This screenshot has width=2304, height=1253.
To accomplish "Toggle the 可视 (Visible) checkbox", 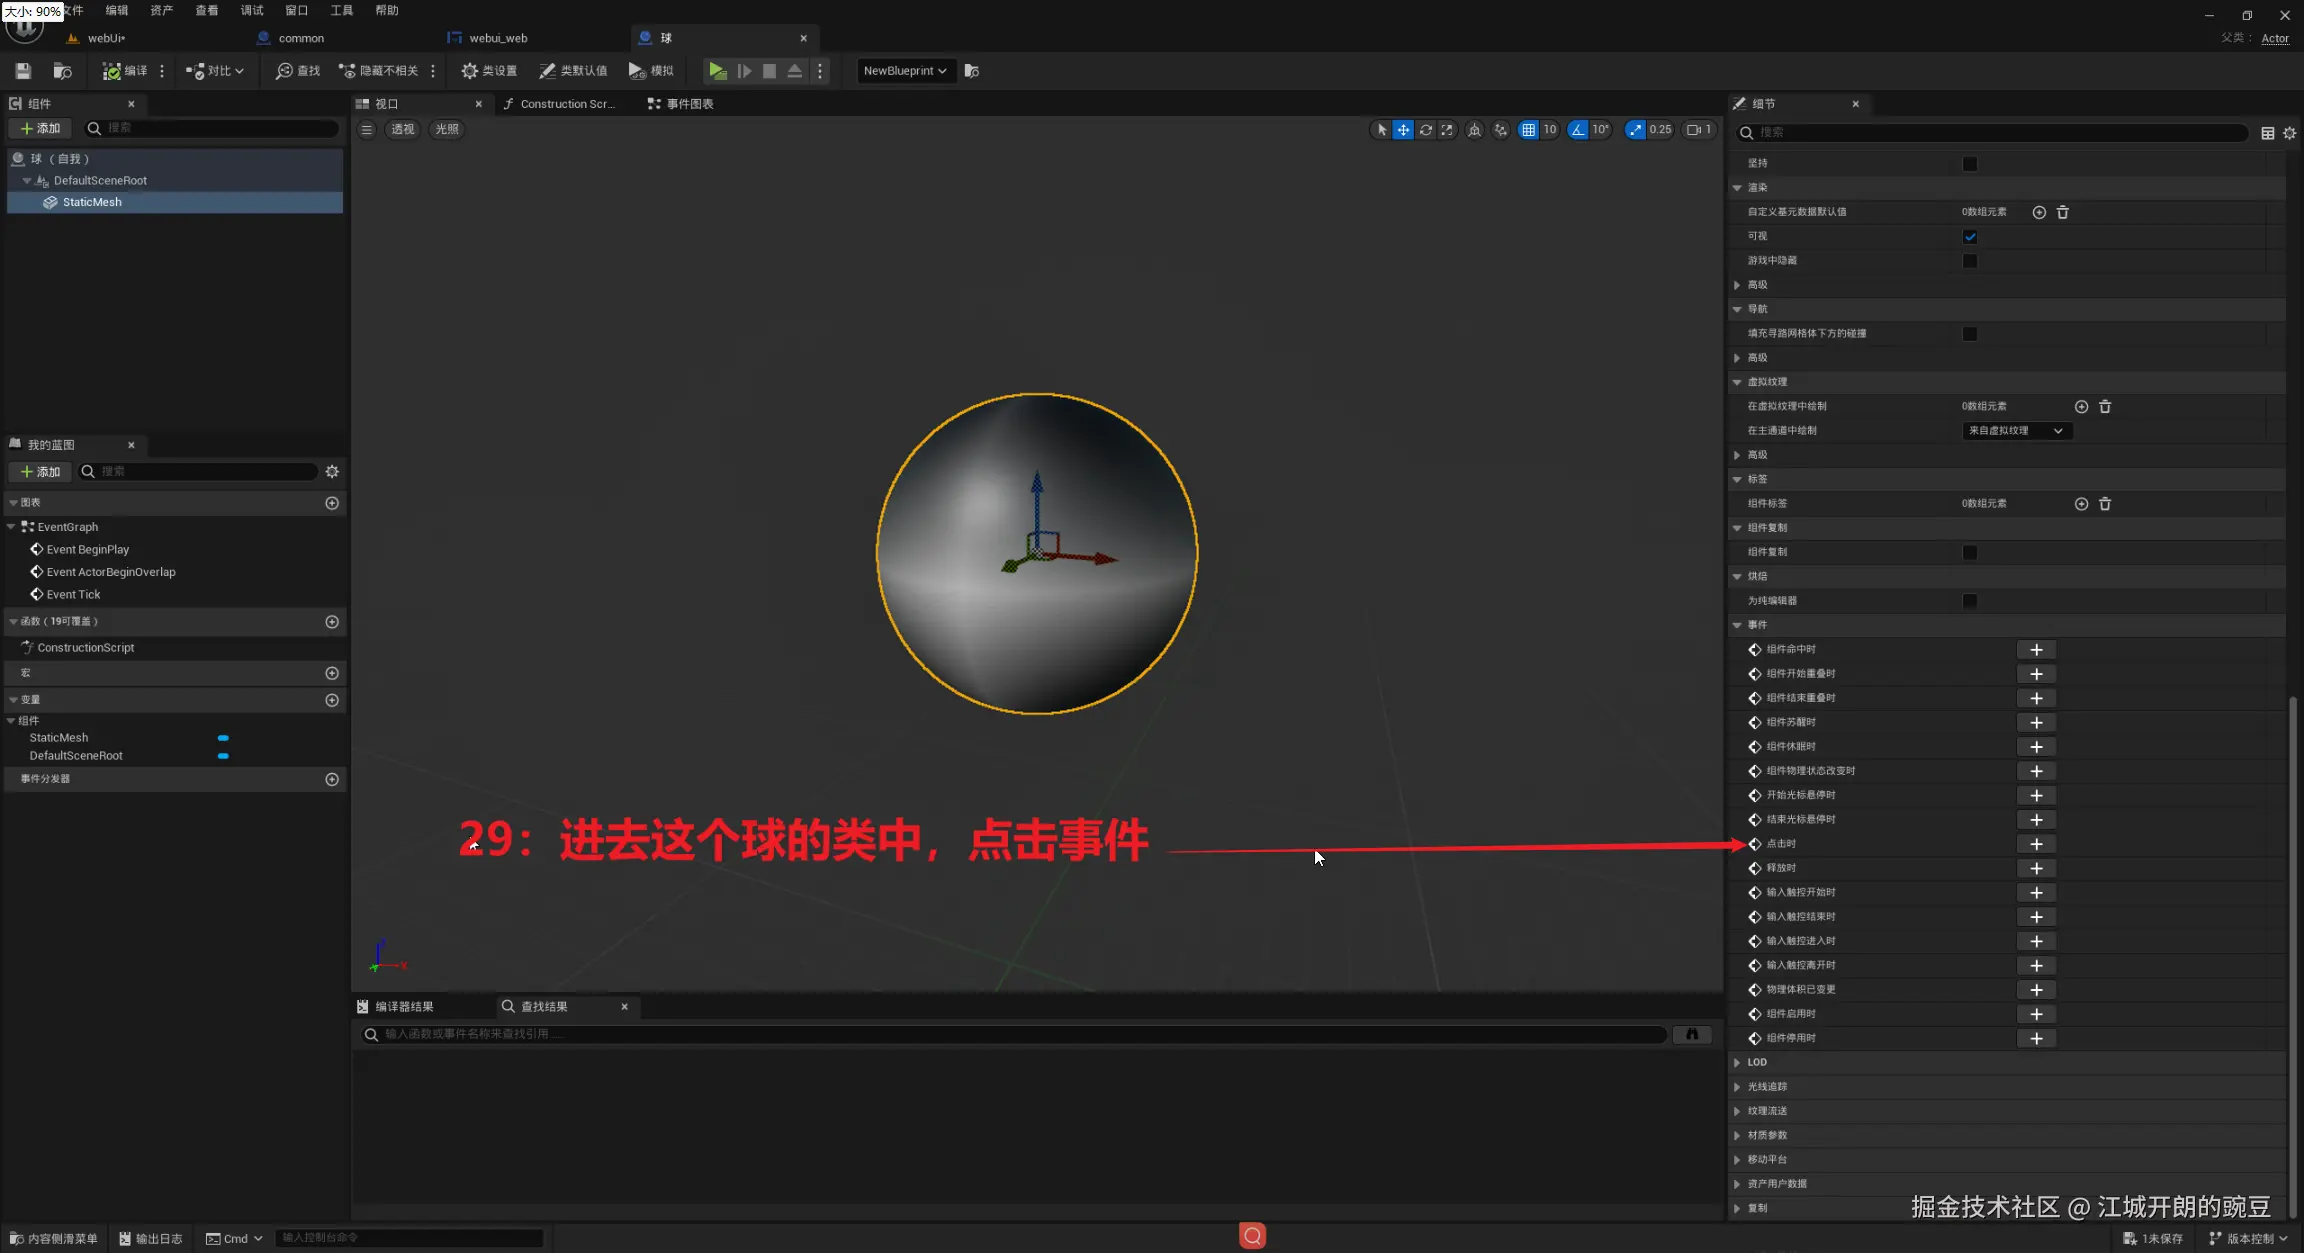I will click(1969, 237).
